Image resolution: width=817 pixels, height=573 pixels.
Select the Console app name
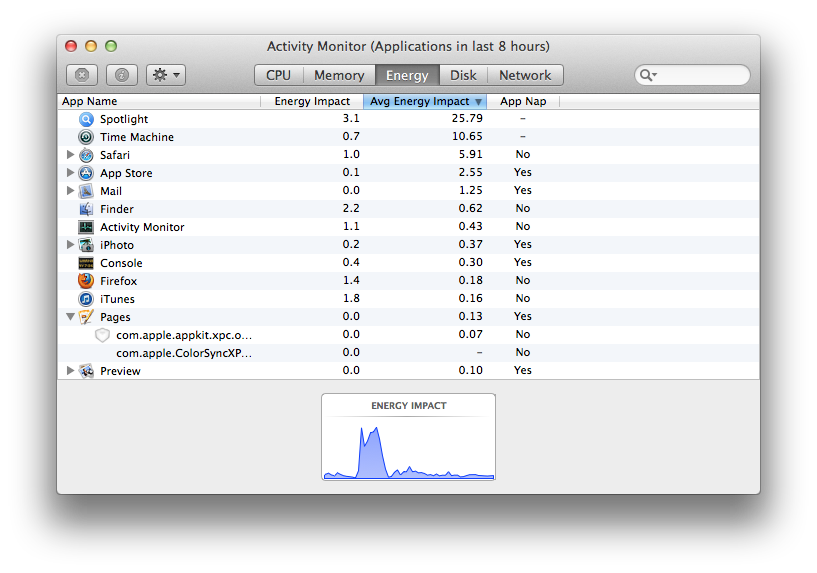(x=121, y=263)
